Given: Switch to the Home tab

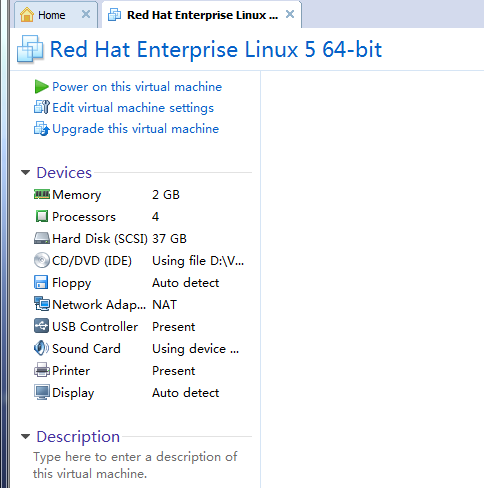Looking at the screenshot, I should pos(52,15).
